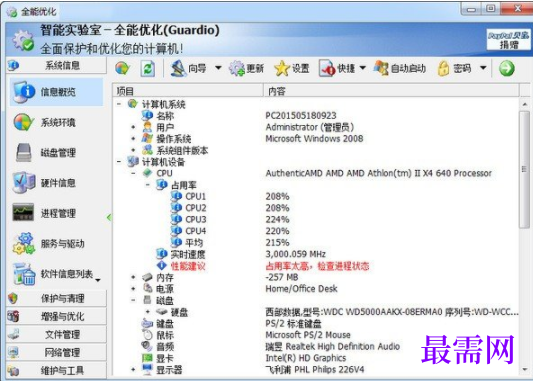Click the colored globe toolbar icon

pyautogui.click(x=122, y=69)
